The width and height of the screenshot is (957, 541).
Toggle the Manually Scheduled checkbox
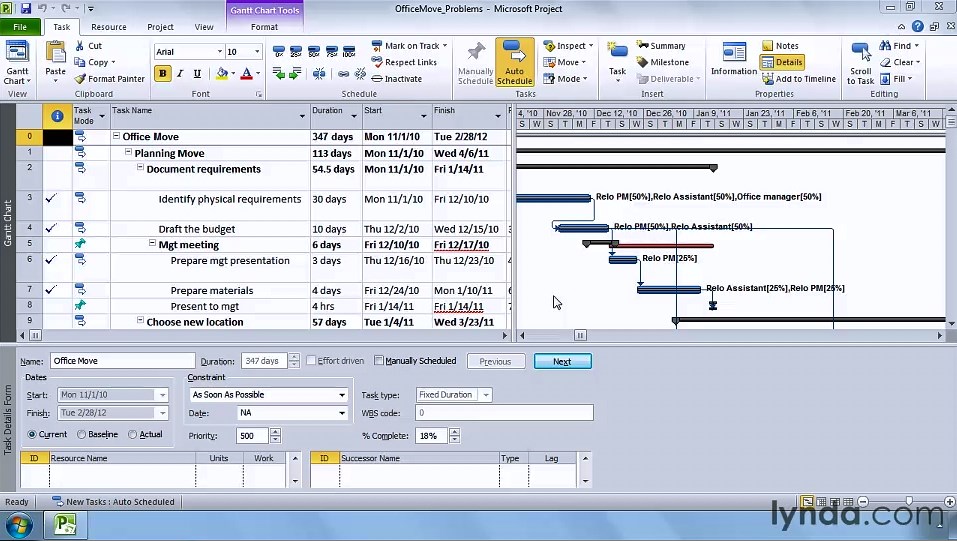[379, 360]
